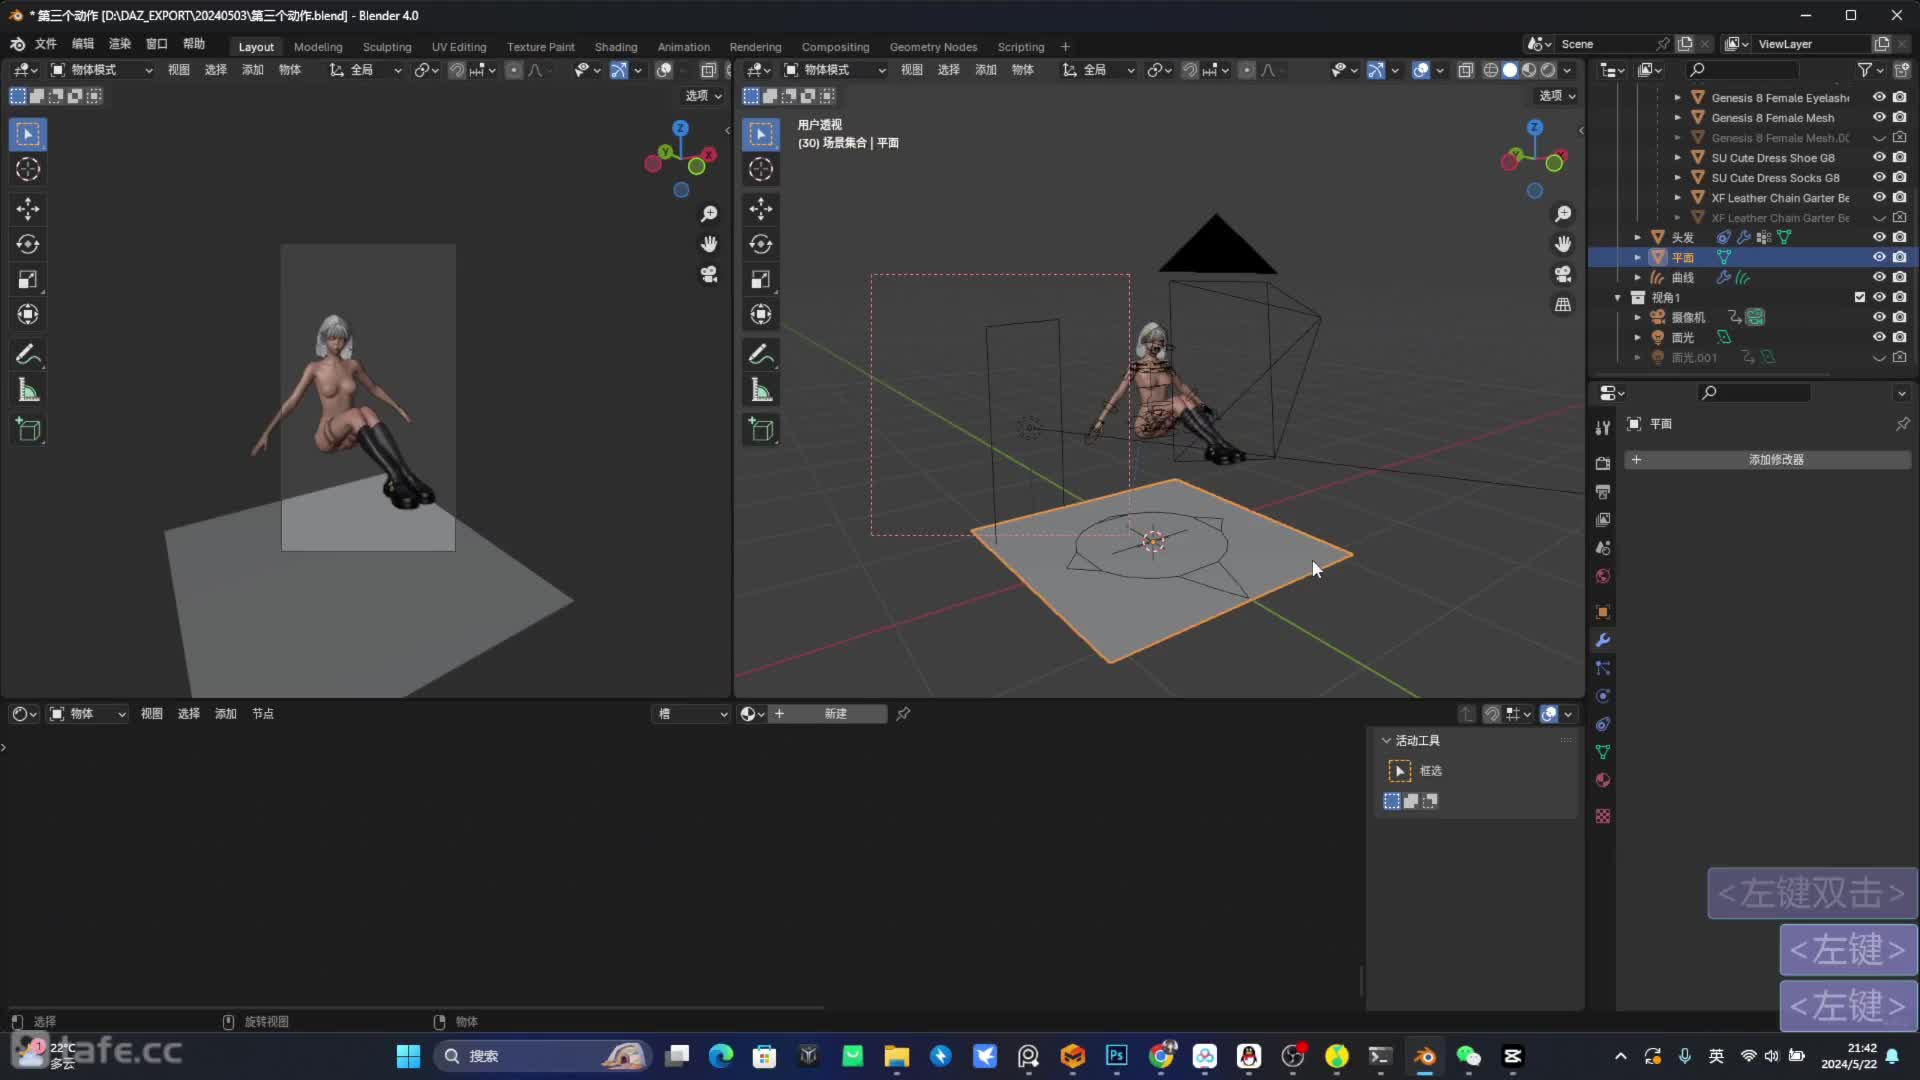This screenshot has height=1080, width=1920.
Task: Switch to the Modeling workspace tab
Action: click(318, 47)
